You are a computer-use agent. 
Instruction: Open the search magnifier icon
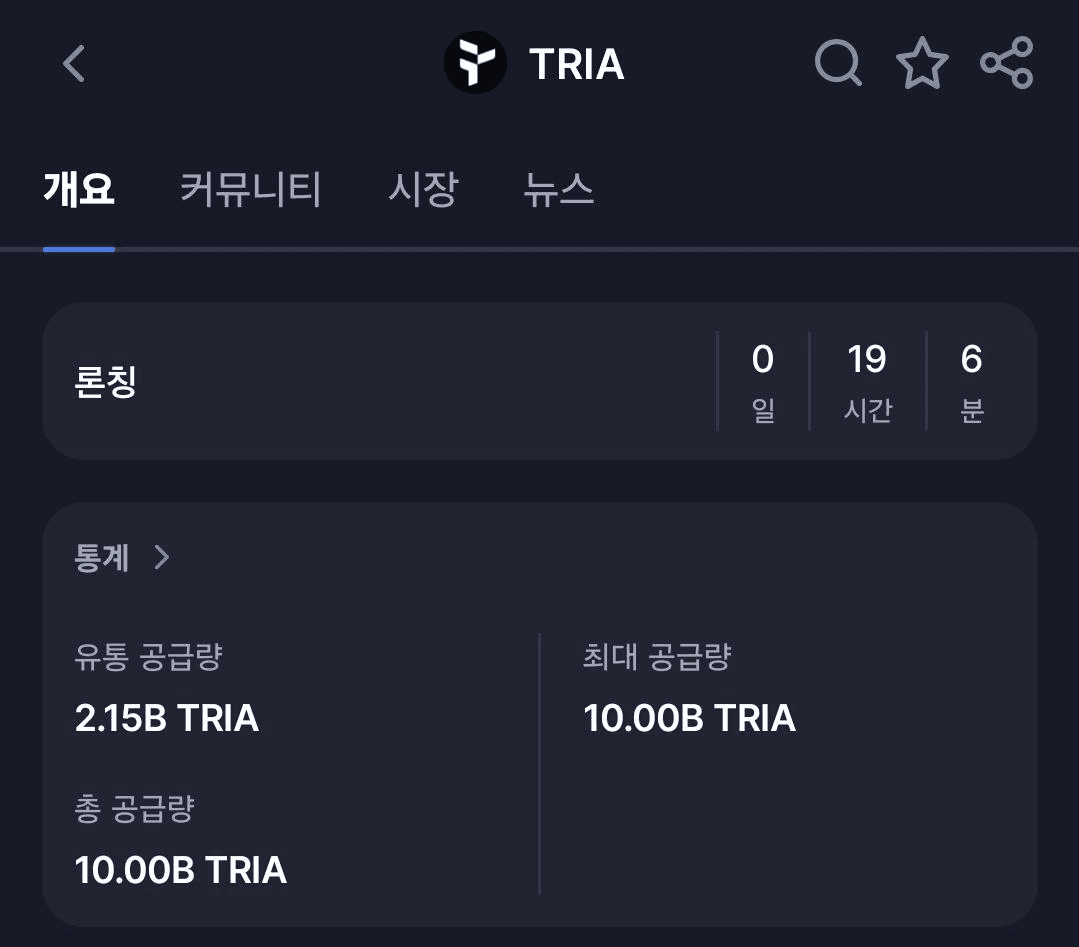pos(838,63)
